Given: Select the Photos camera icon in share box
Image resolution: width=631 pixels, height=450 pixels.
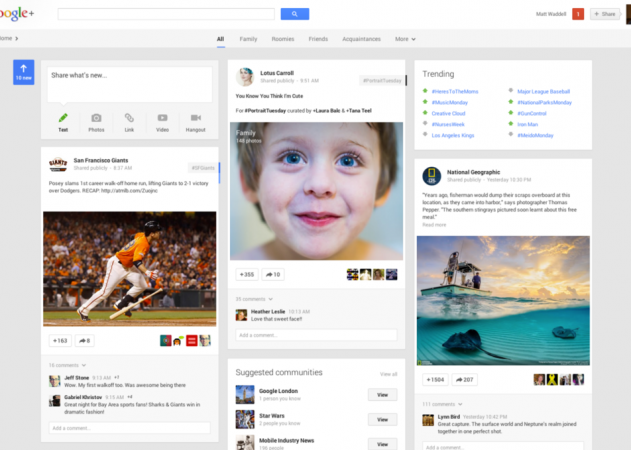Looking at the screenshot, I should [96, 121].
